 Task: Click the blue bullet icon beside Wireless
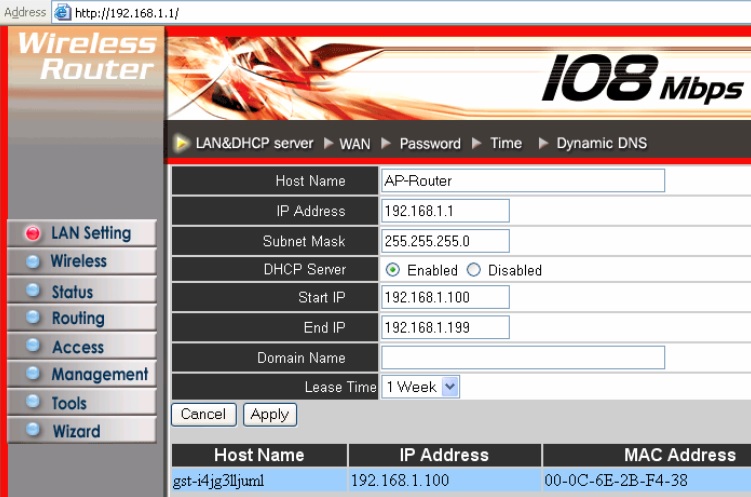click(33, 261)
